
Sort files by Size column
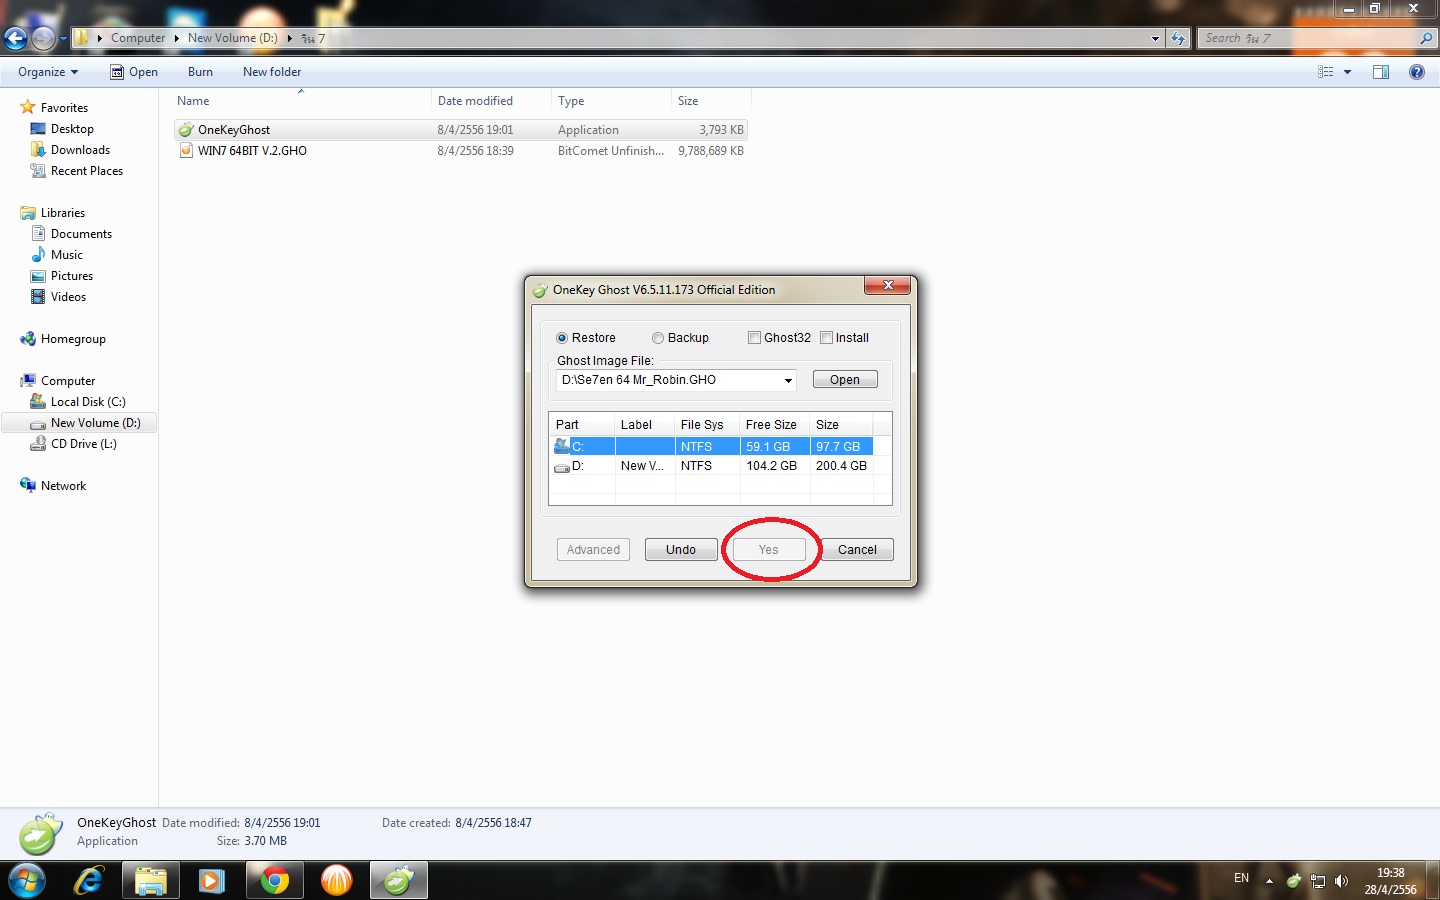(x=711, y=101)
